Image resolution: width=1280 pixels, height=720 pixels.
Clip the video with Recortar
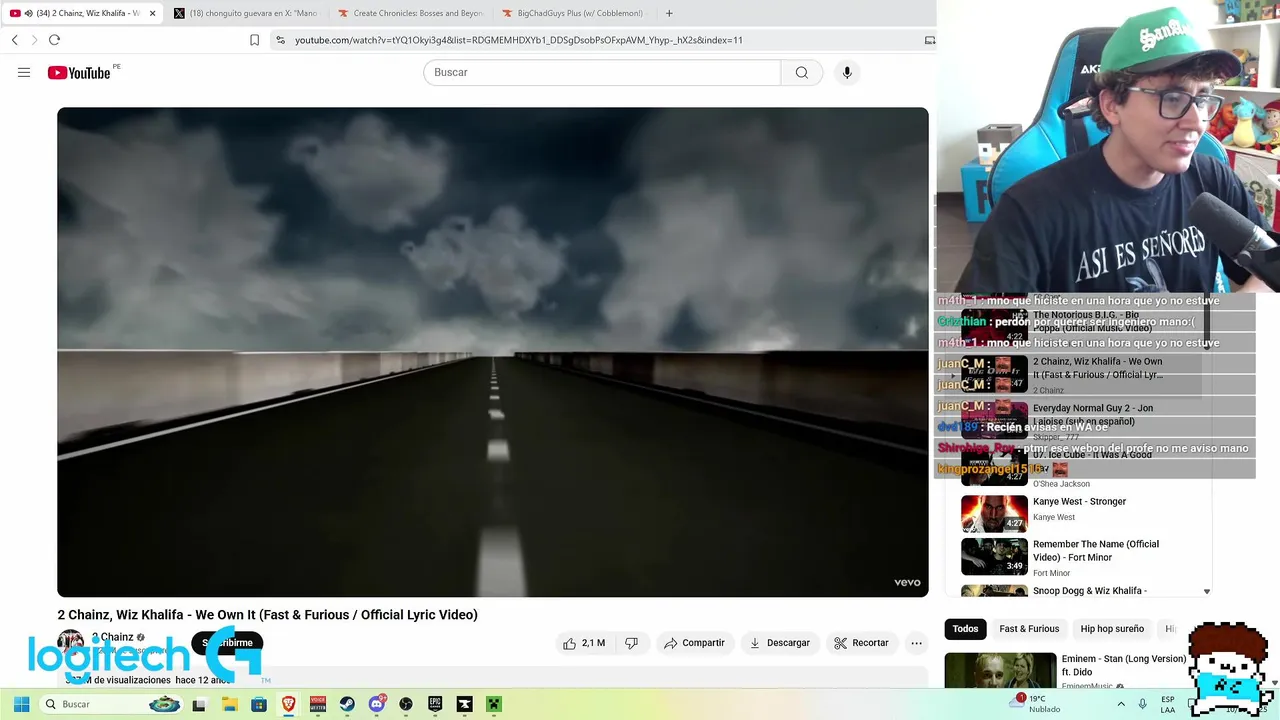tap(861, 643)
